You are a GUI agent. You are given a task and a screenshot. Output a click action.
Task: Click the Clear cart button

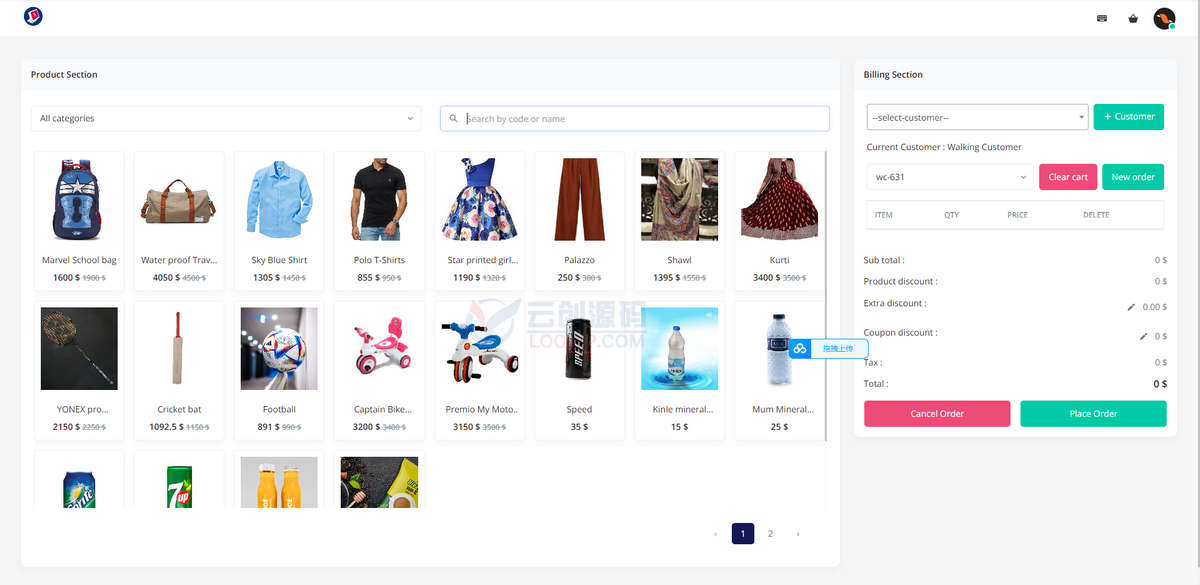click(1068, 177)
